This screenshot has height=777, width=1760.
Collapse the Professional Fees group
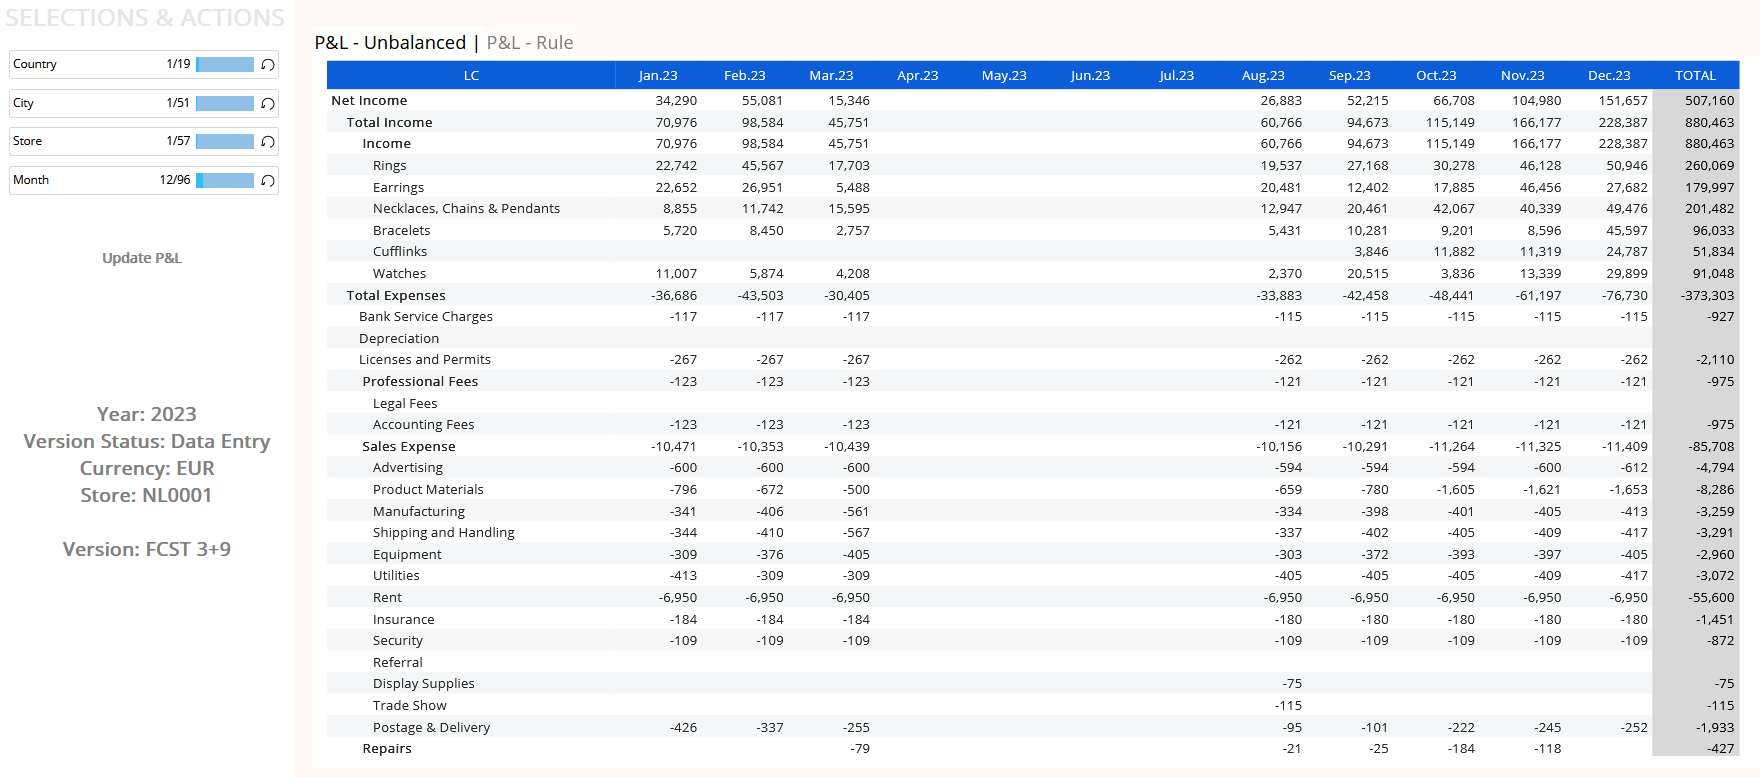coord(420,382)
